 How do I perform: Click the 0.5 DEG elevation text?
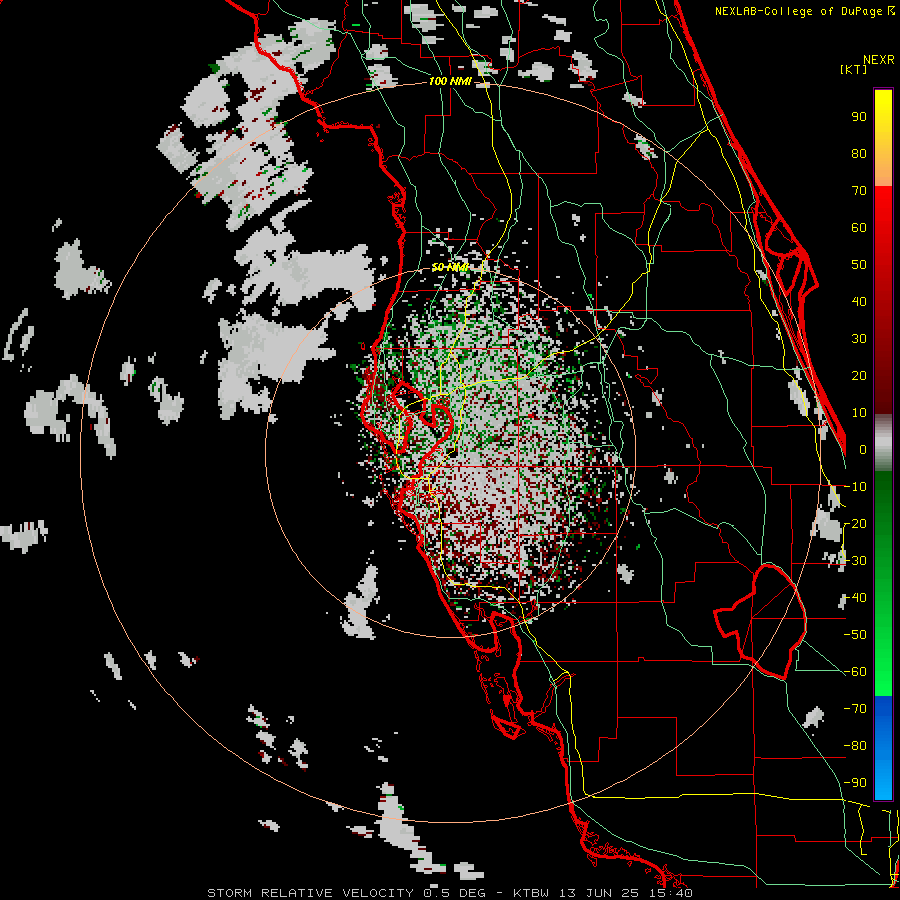[454, 893]
